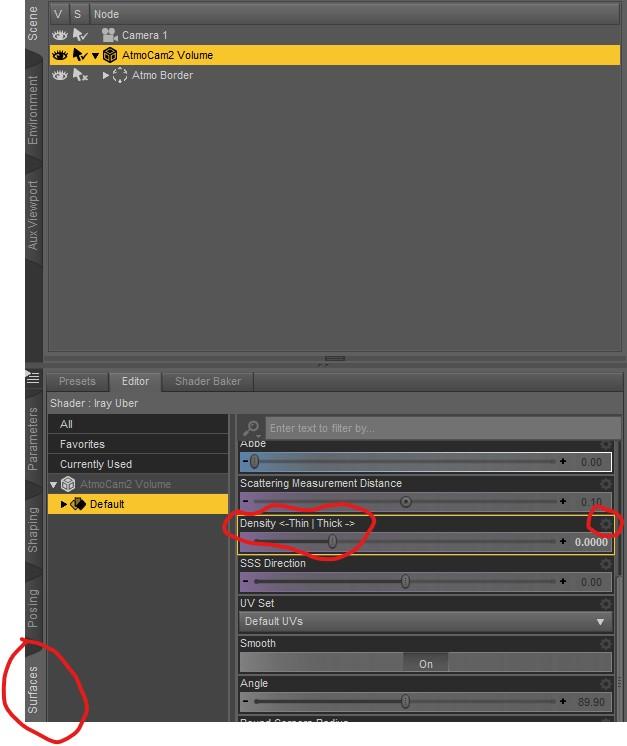Select the Default surface row
627x746 pixels.
click(138, 504)
